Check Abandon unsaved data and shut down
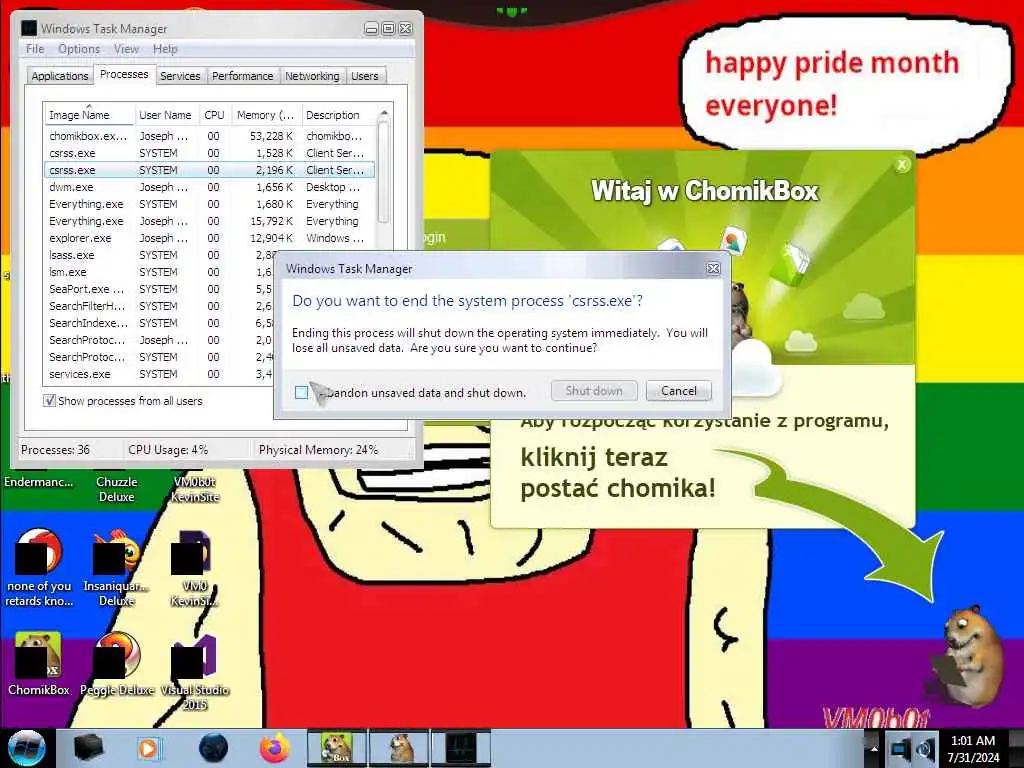Screen dimensions: 1024x768 tap(301, 392)
